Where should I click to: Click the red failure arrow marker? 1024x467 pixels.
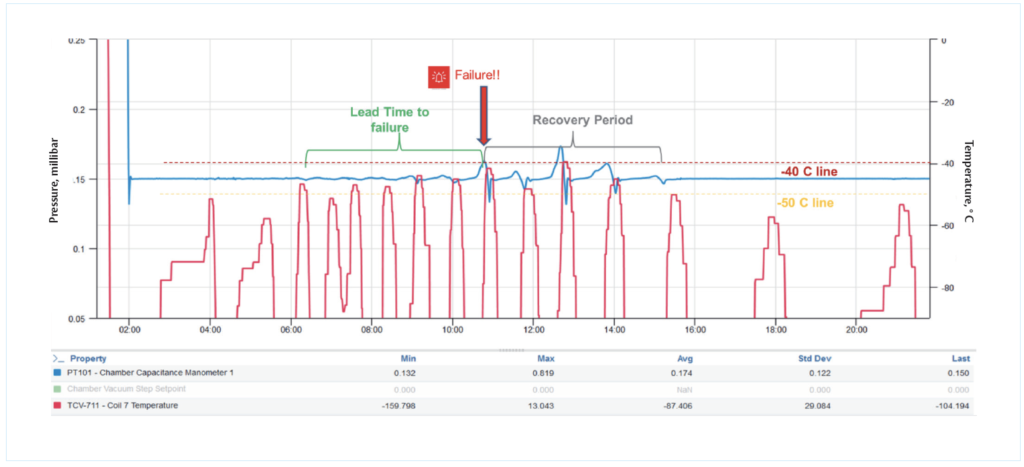click(484, 117)
